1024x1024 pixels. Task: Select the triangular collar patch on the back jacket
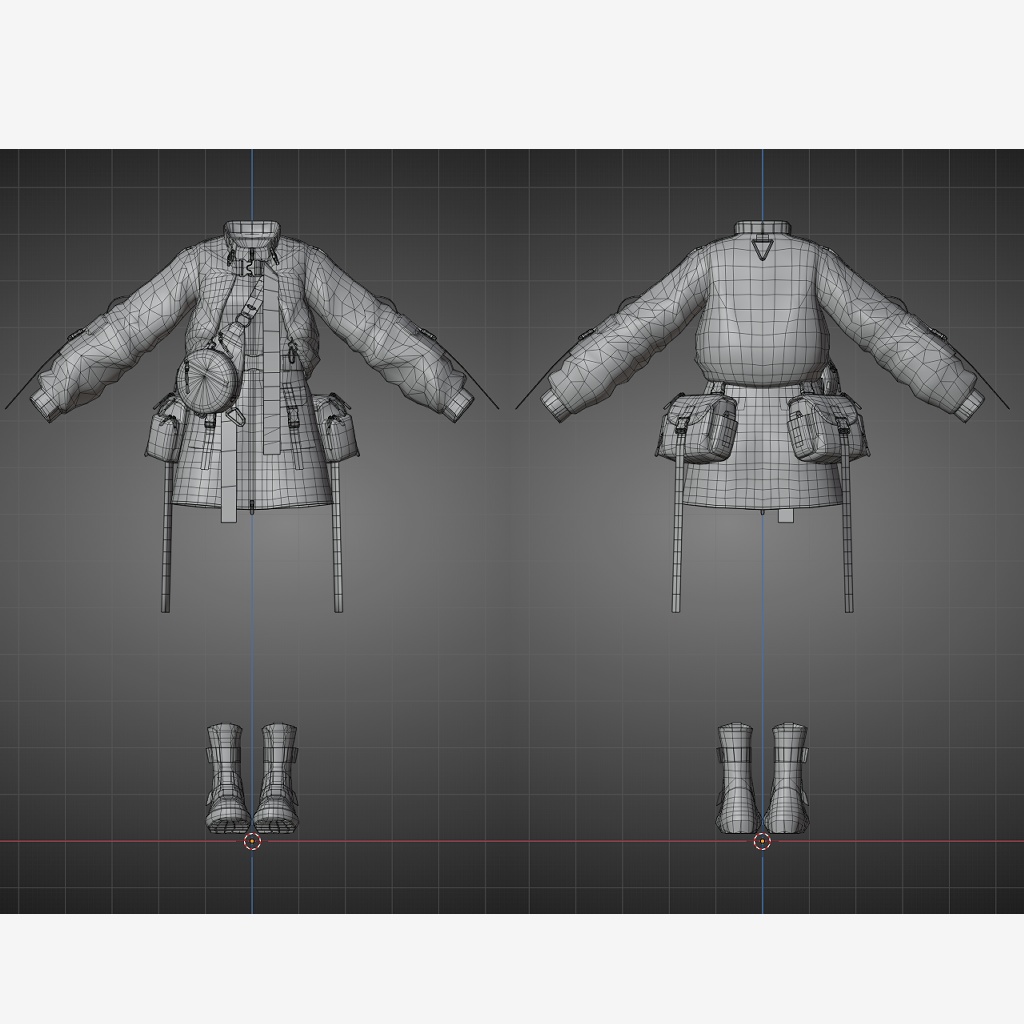point(763,248)
